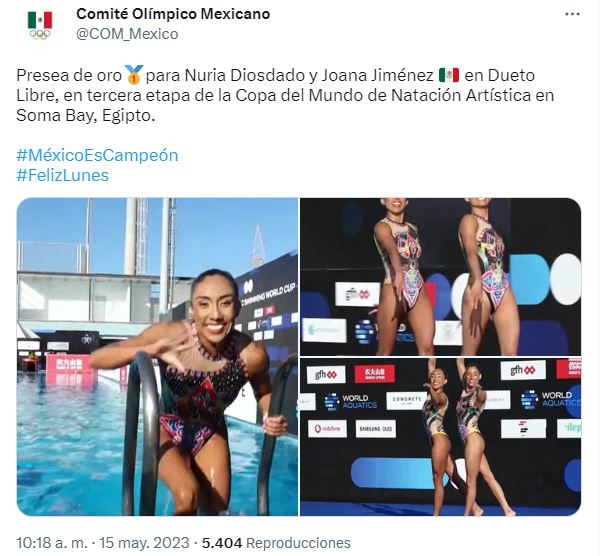
Task: Click the 15 may. 2023 date
Action: [x=144, y=543]
